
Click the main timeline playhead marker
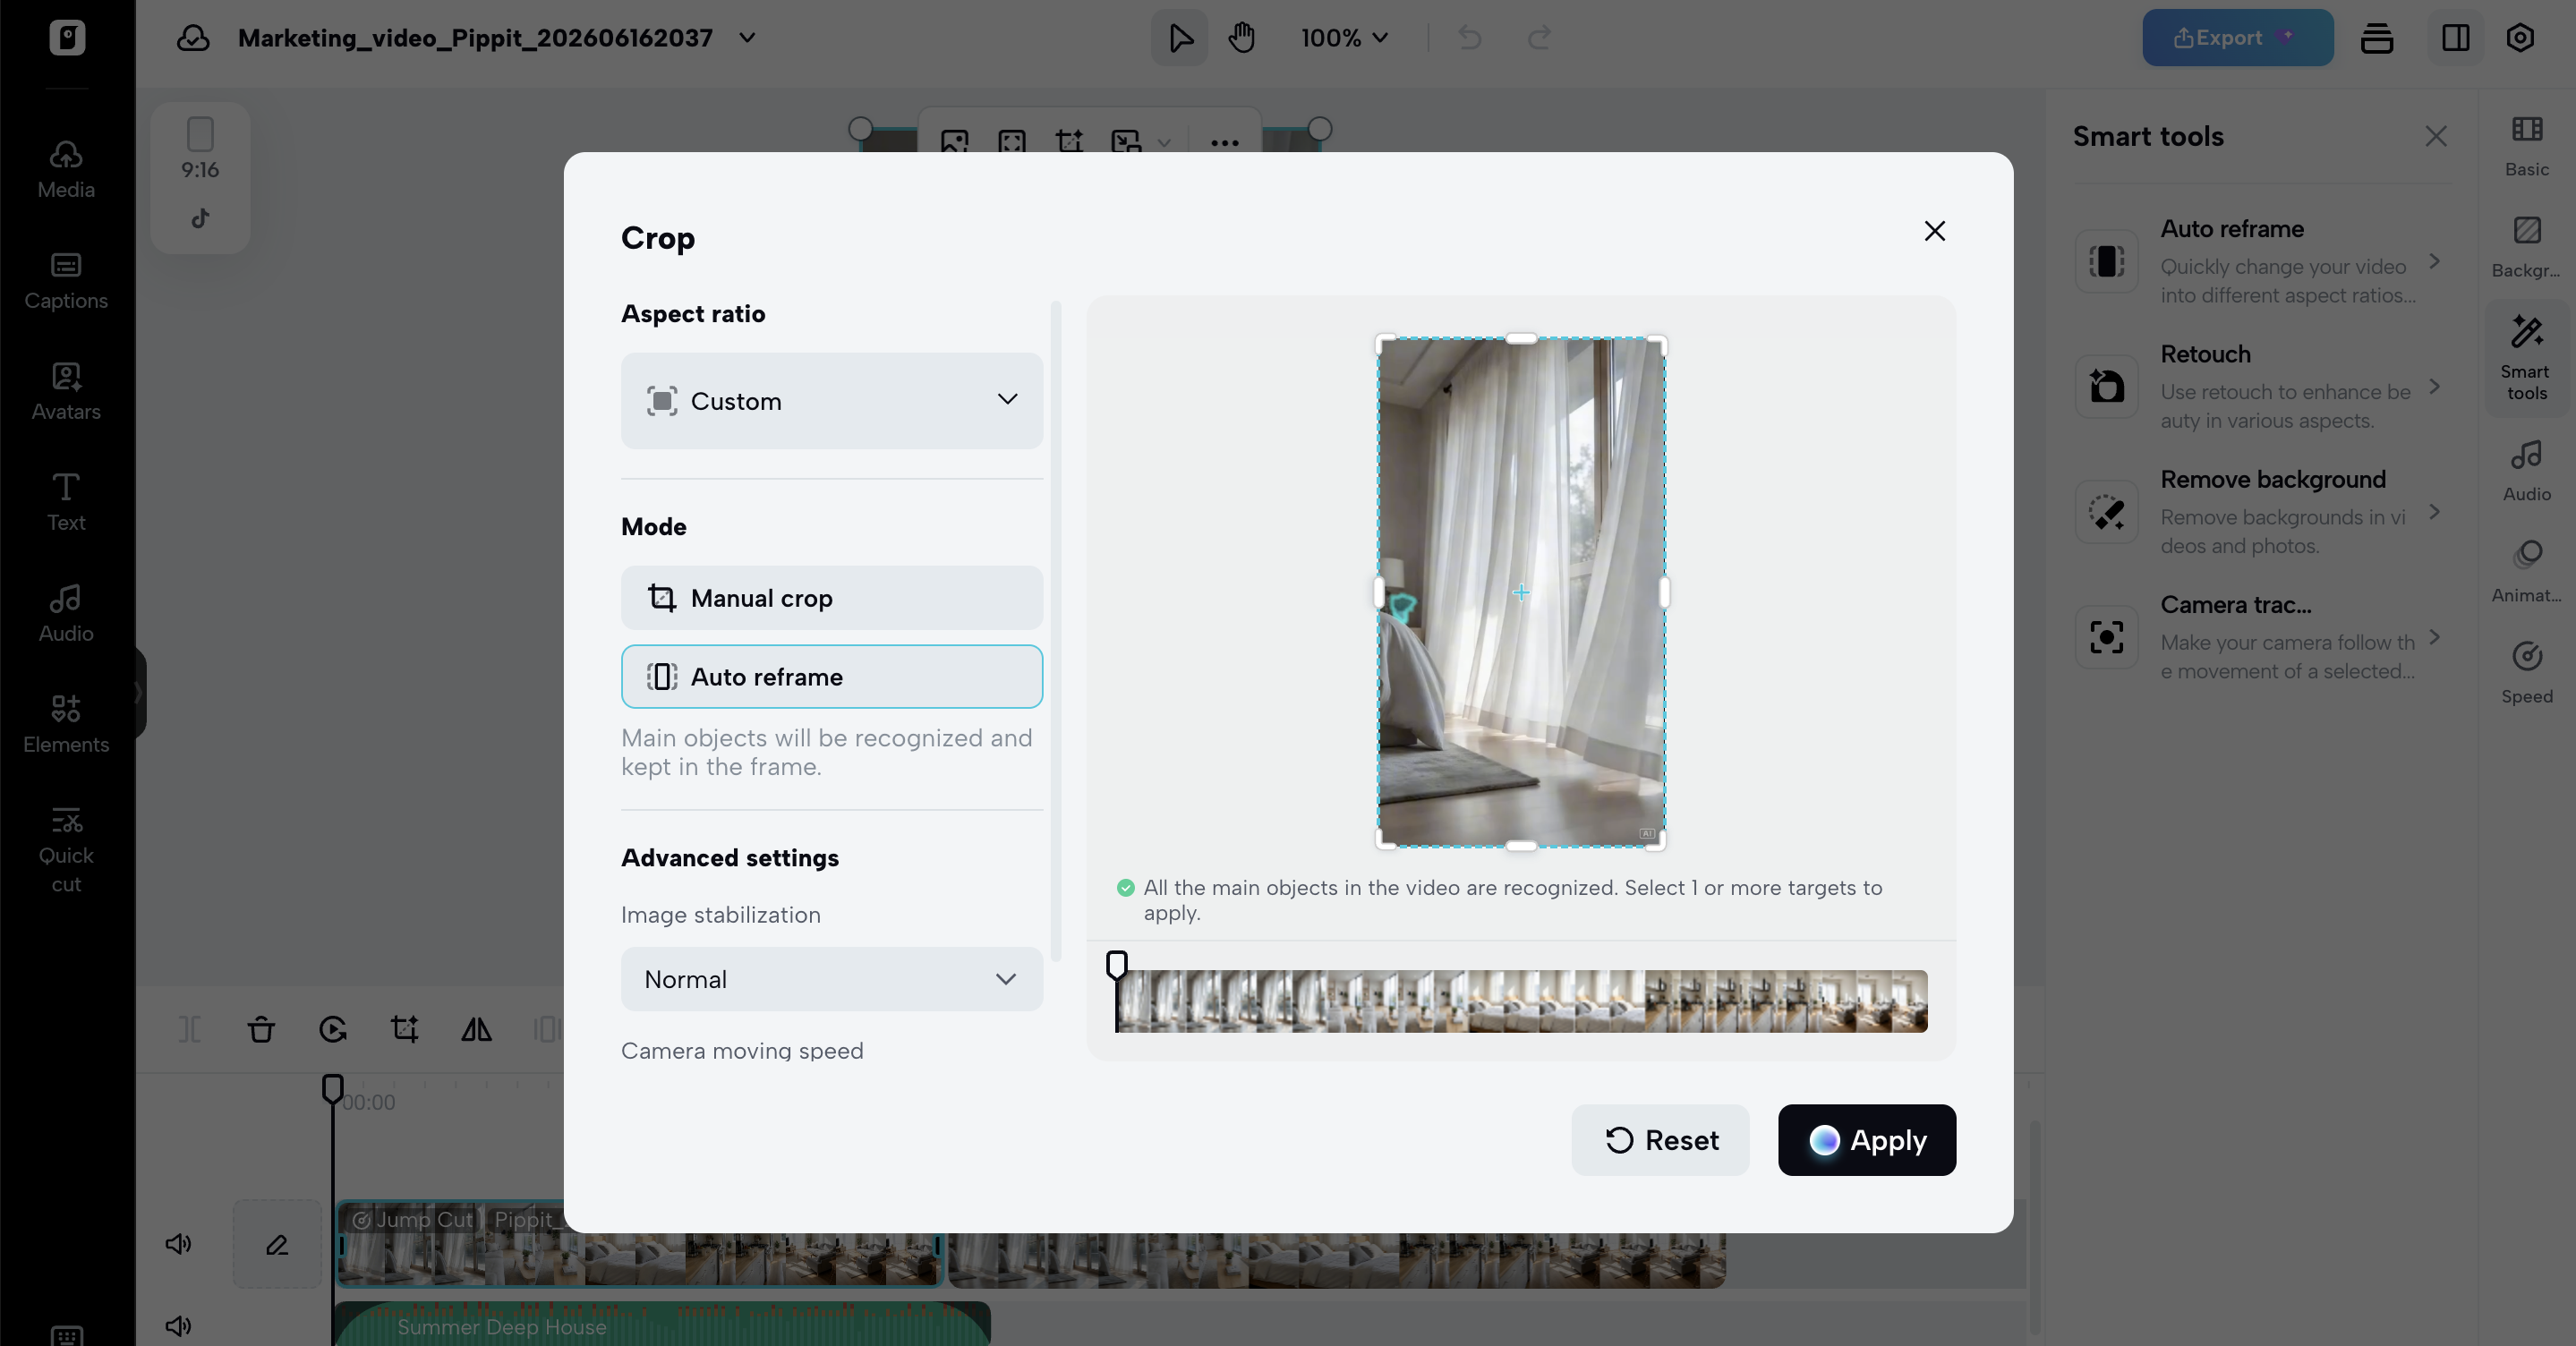pyautogui.click(x=333, y=1087)
